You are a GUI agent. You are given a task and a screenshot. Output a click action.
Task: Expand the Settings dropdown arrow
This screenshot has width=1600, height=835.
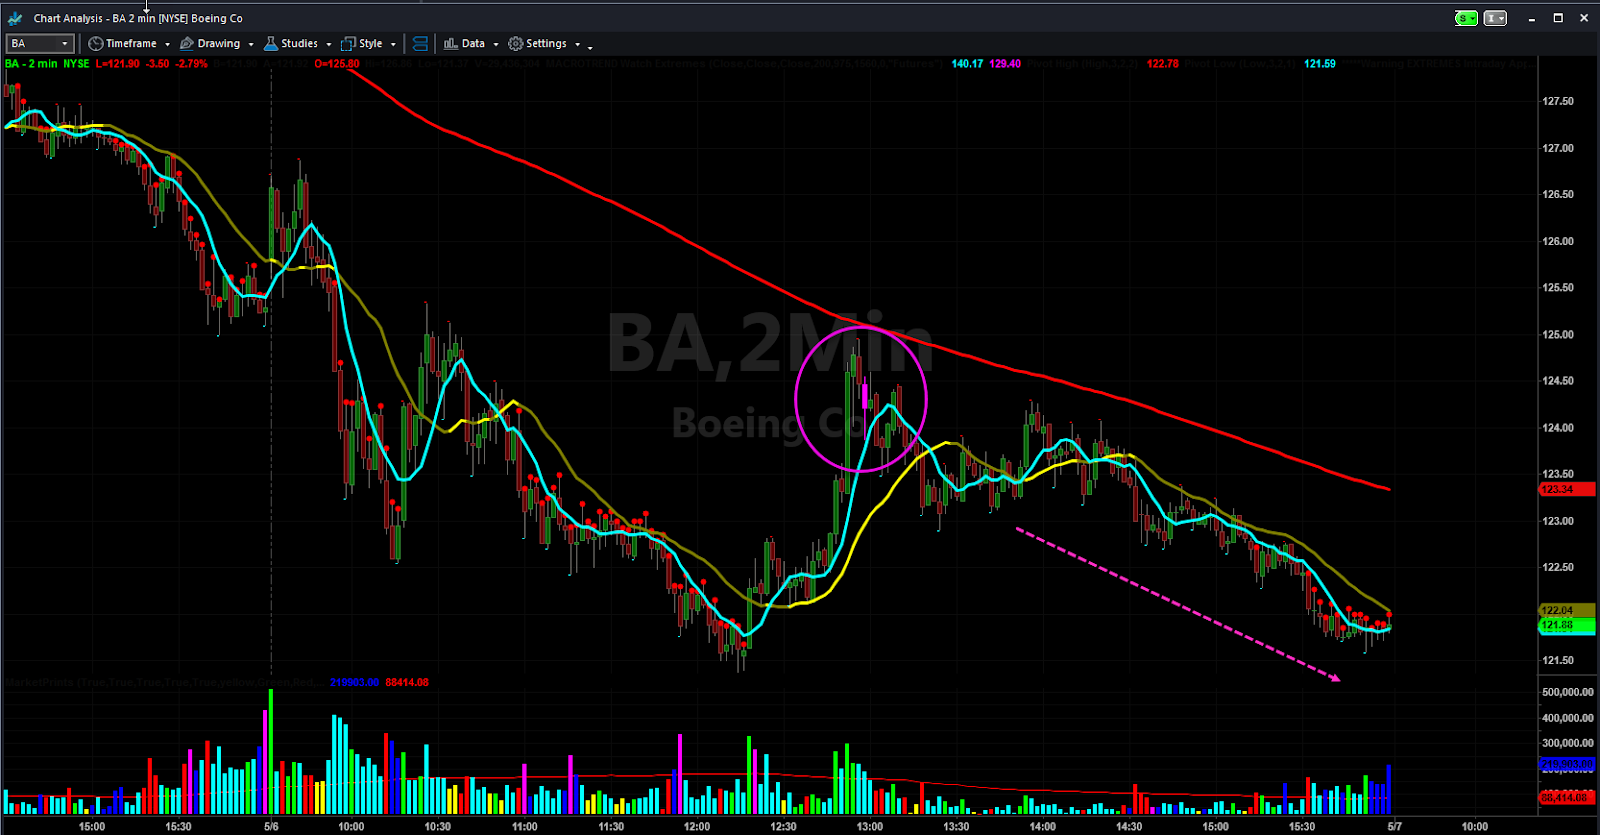(578, 44)
